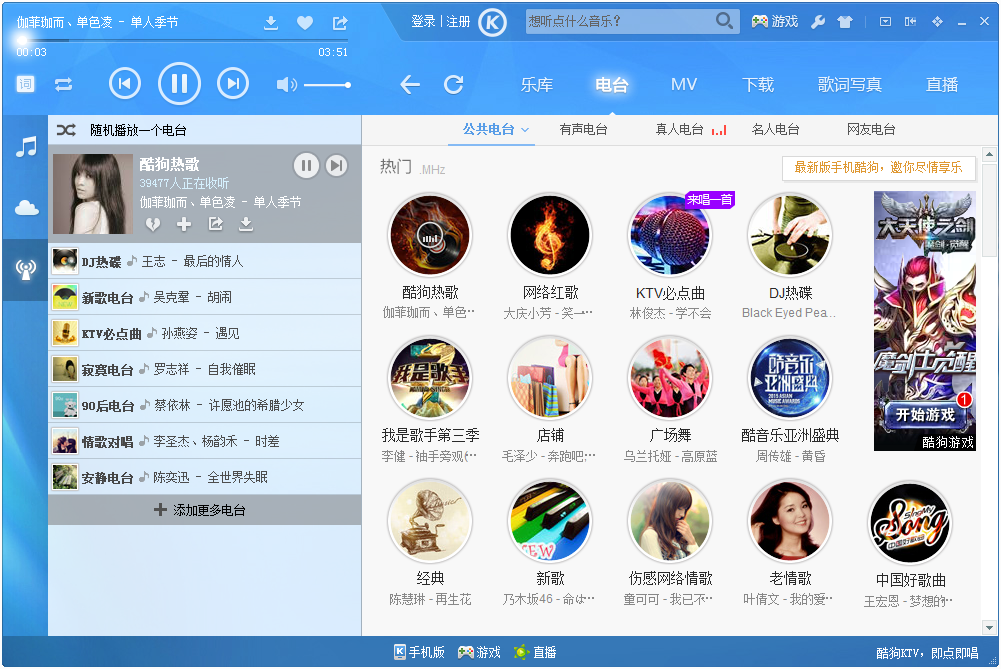Open 手机版 in the bottom bar

[419, 652]
